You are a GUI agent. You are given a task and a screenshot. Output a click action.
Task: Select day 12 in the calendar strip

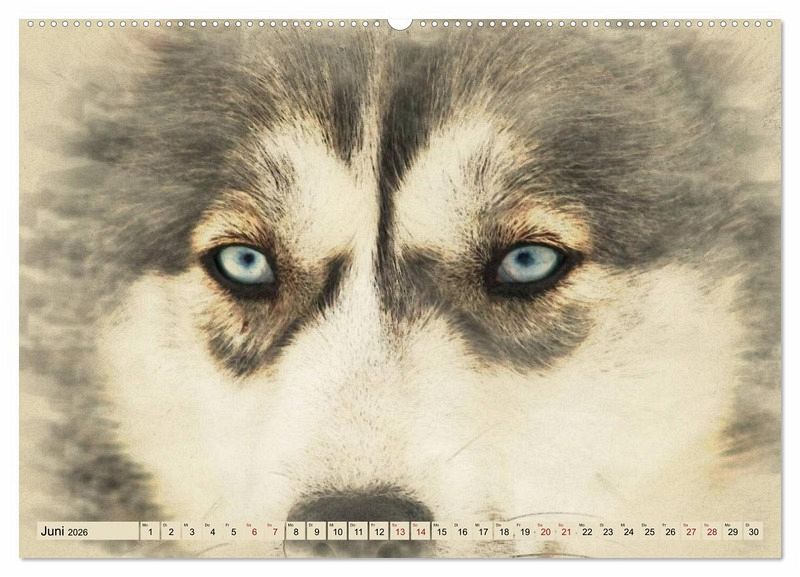pos(379,531)
